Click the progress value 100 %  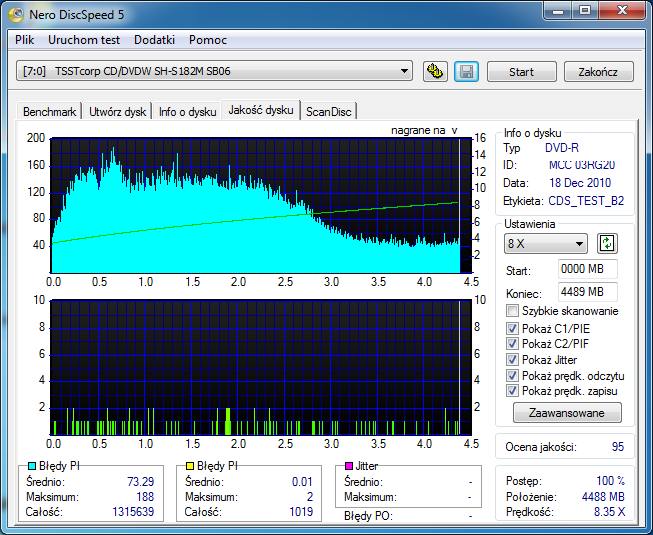611,481
